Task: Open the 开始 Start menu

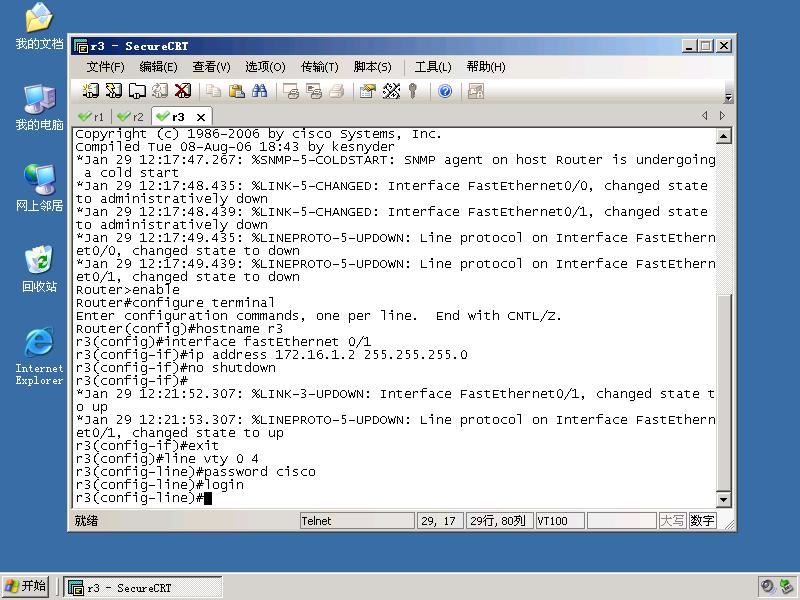Action: click(x=26, y=586)
